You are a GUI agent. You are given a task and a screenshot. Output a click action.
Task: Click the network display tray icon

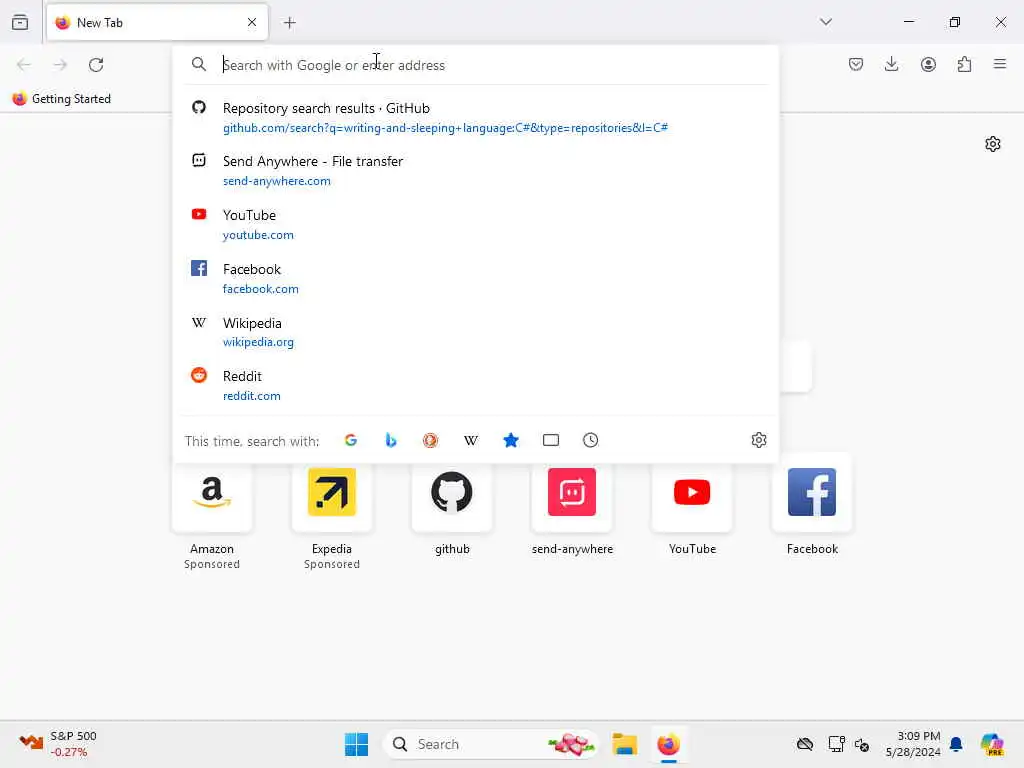click(x=836, y=744)
